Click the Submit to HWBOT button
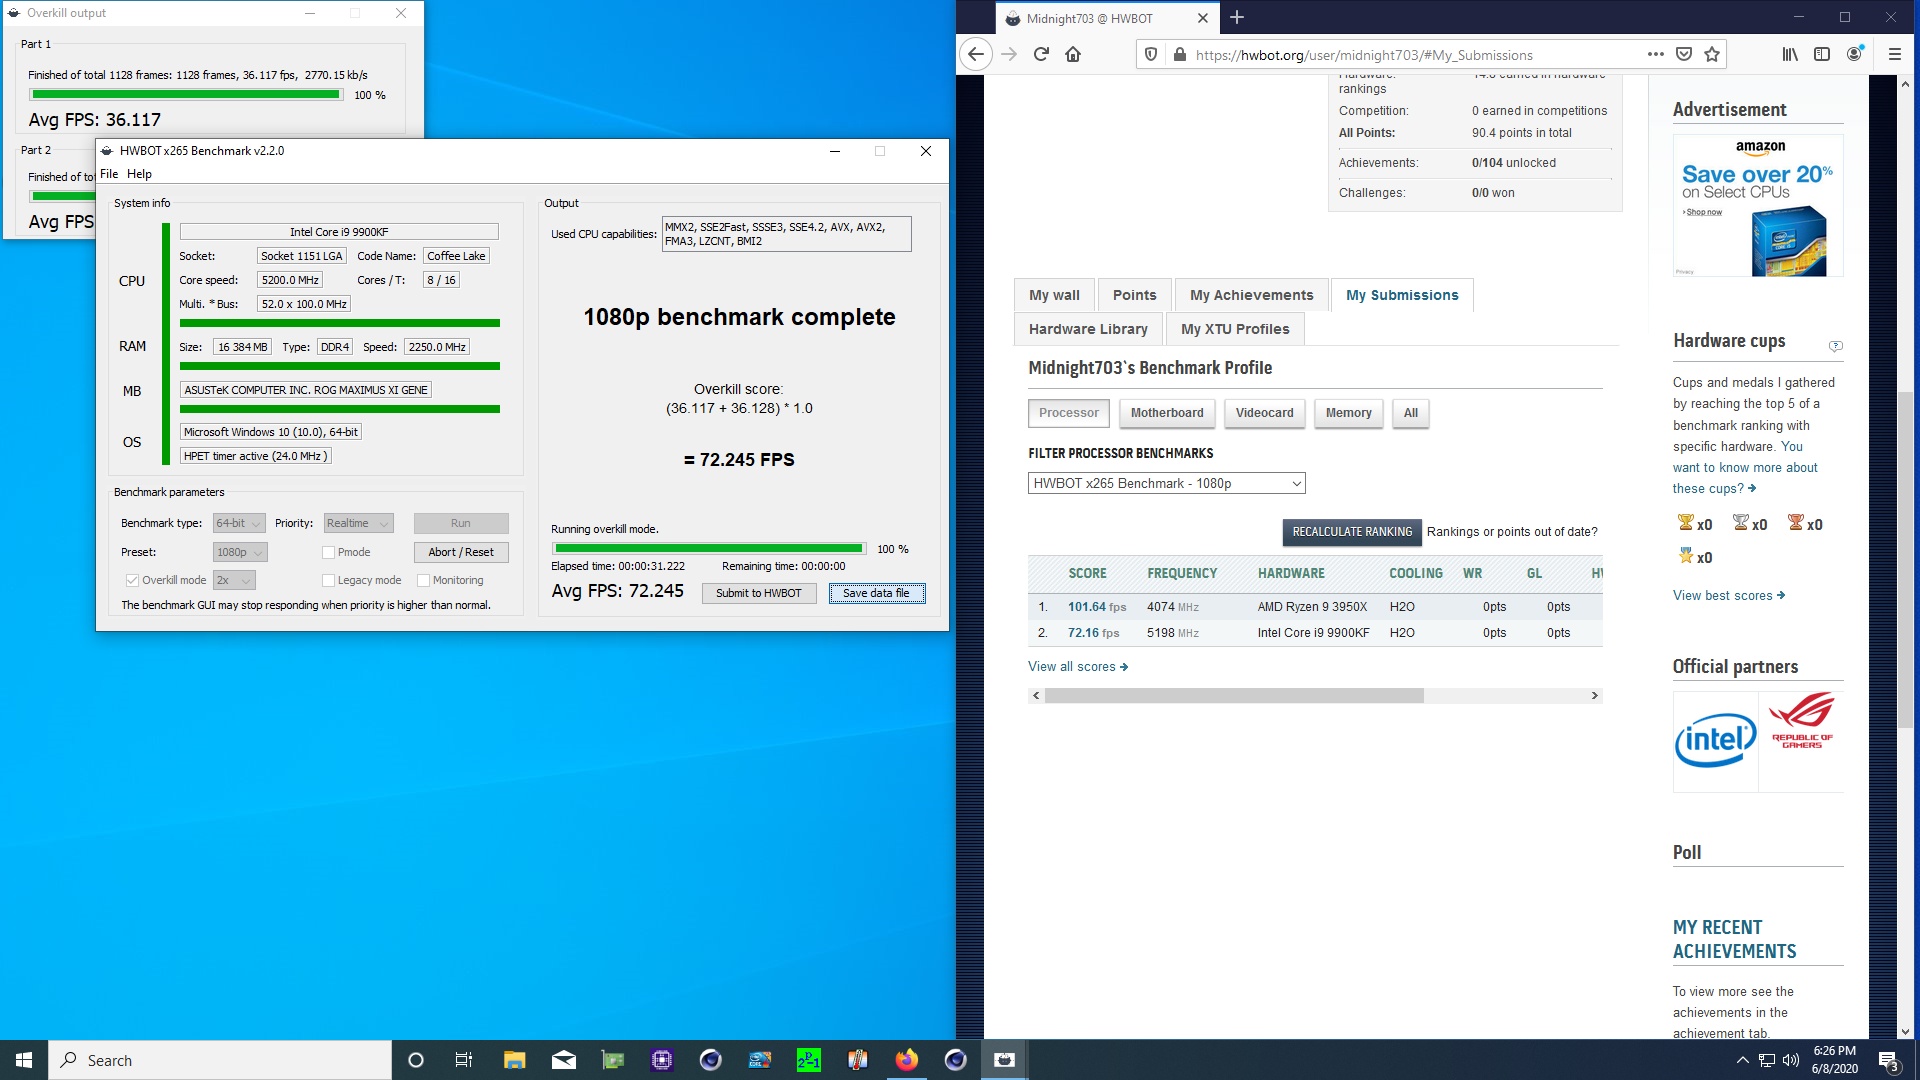This screenshot has height=1080, width=1920. tap(758, 593)
